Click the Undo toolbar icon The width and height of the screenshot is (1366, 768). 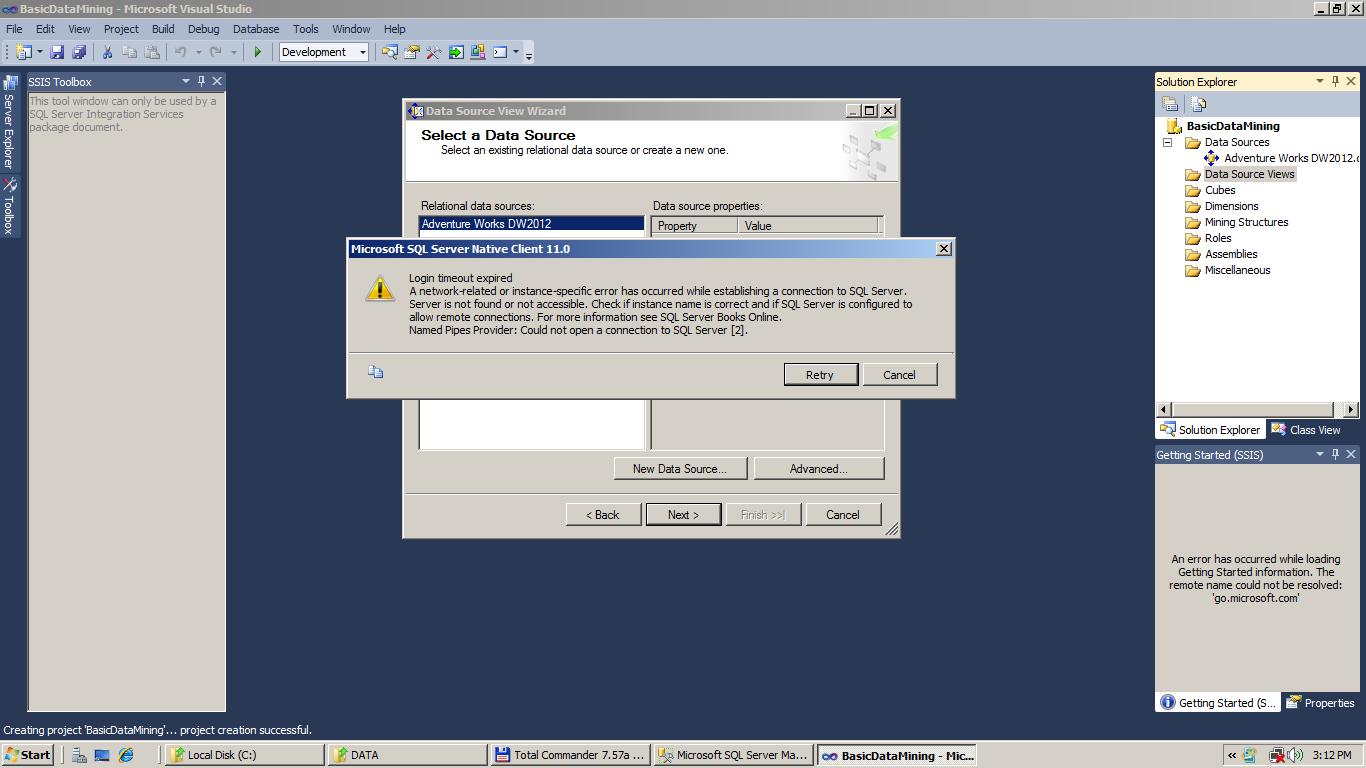point(182,52)
